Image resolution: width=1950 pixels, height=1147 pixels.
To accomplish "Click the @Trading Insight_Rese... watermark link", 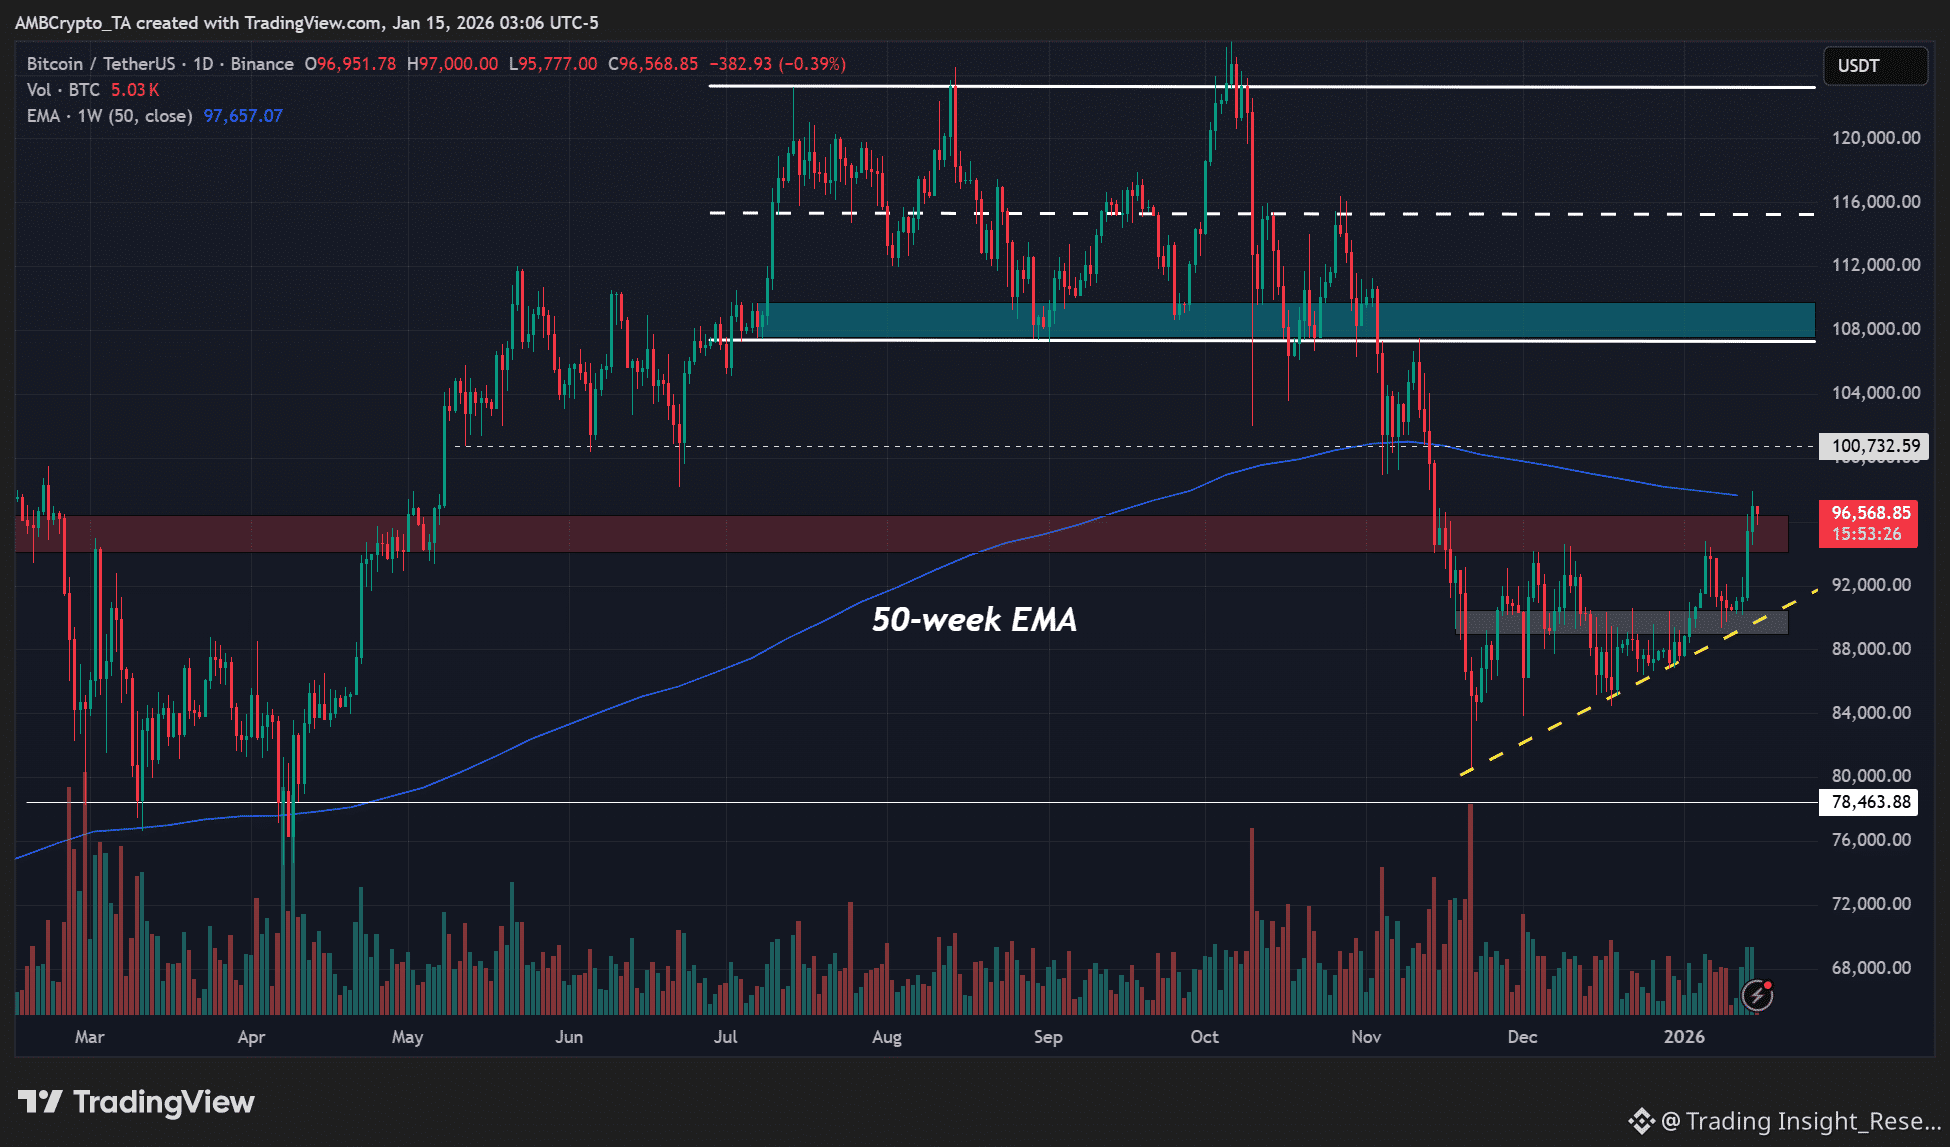I will pos(1800,1121).
